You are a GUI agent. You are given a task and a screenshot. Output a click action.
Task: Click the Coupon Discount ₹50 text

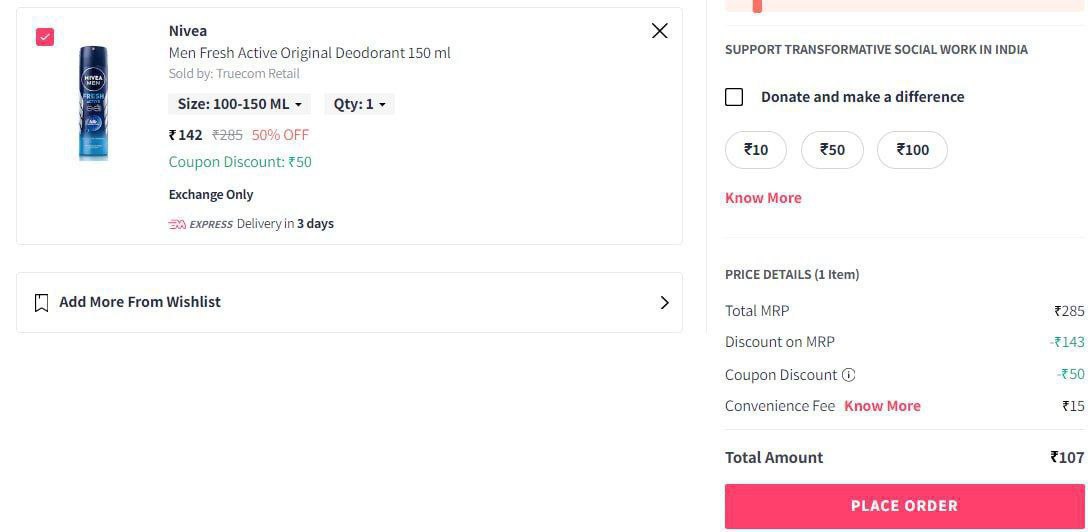click(240, 162)
